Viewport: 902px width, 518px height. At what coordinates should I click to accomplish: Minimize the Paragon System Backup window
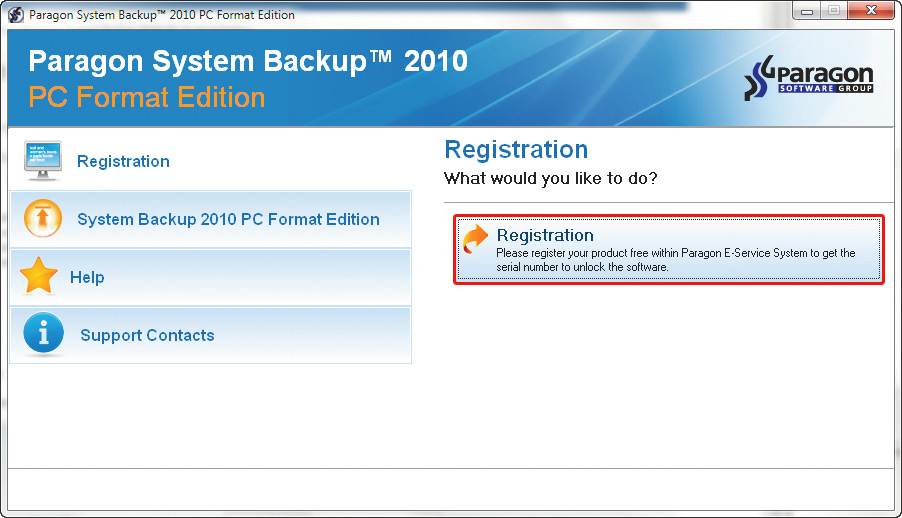click(x=808, y=11)
